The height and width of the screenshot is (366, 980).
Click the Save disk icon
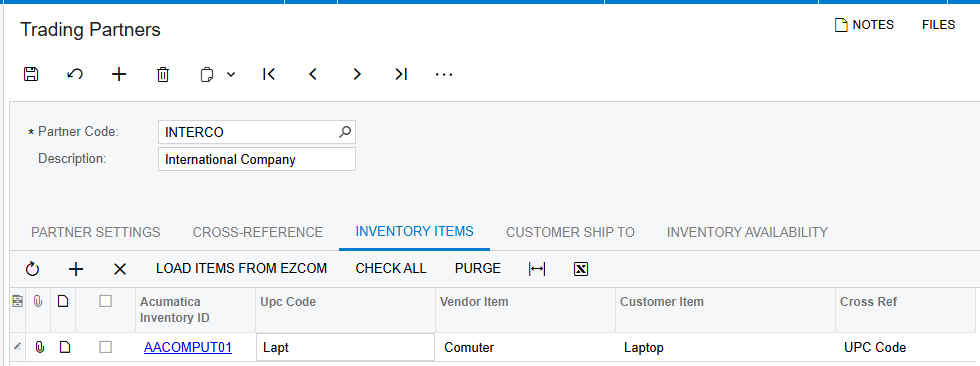[x=31, y=74]
